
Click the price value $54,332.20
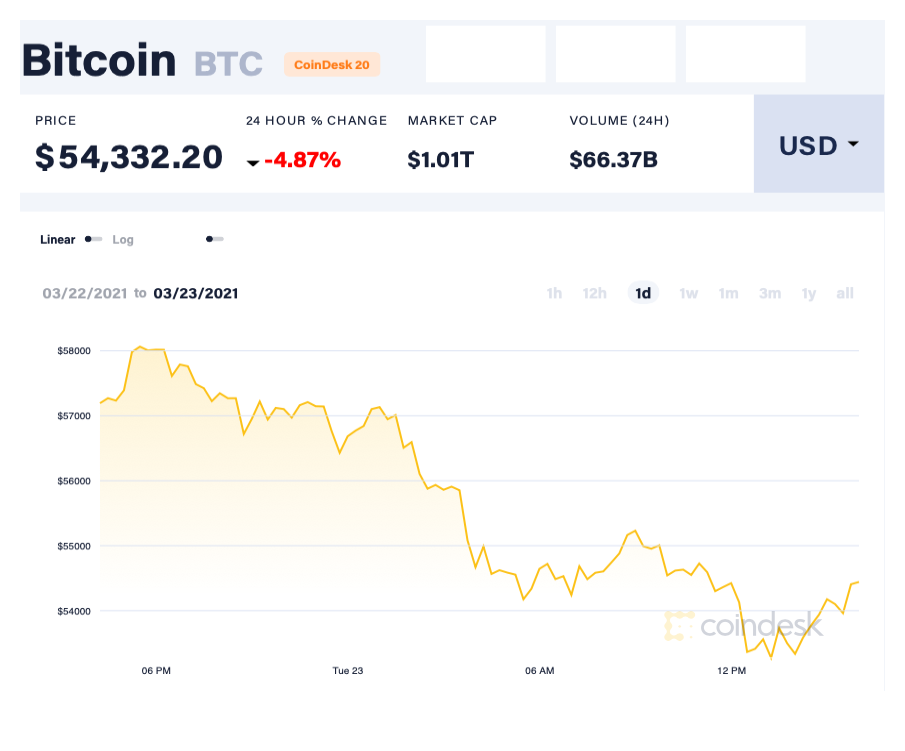pyautogui.click(x=128, y=157)
